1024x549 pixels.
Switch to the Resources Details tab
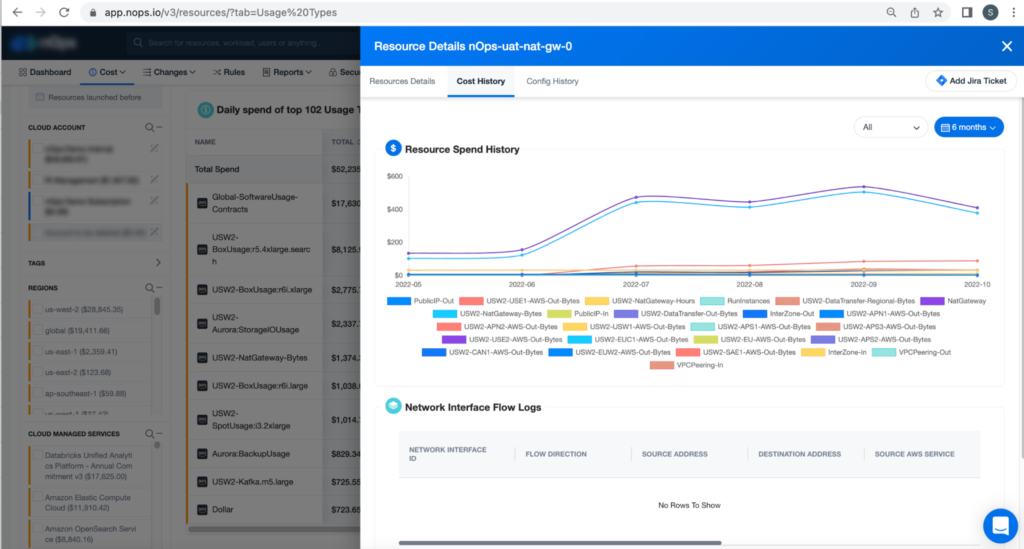point(402,81)
